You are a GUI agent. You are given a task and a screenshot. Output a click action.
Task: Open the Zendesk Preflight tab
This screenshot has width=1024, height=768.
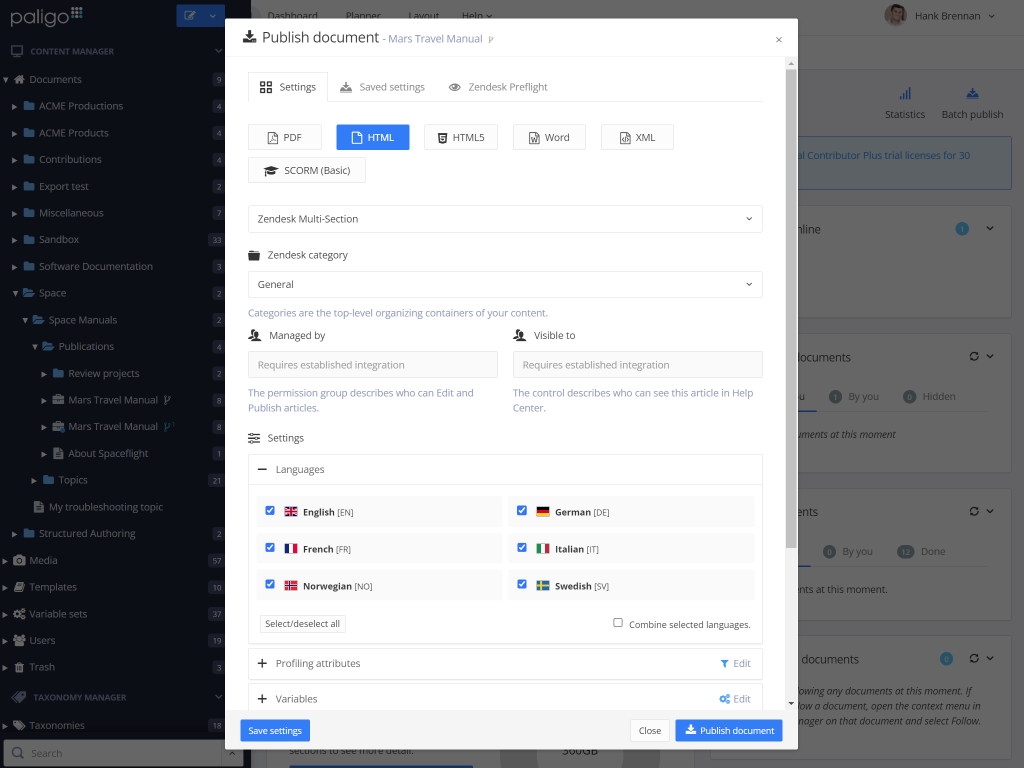click(498, 87)
